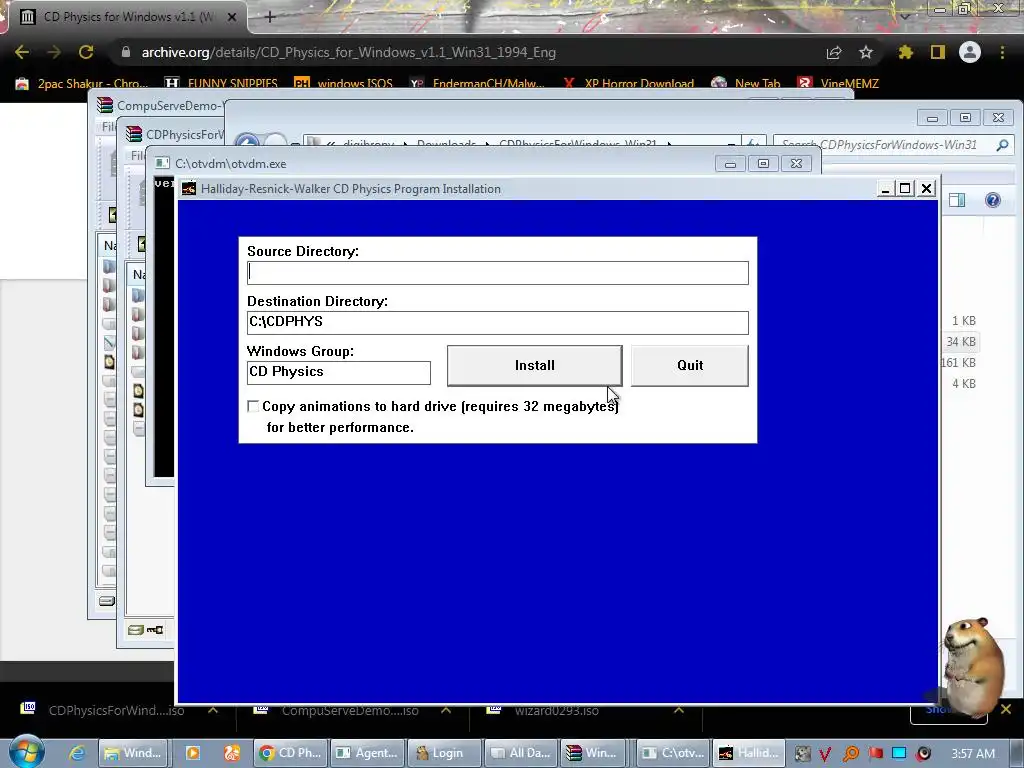Switch to C:\otv... taskbar button
The width and height of the screenshot is (1024, 768).
pos(673,753)
